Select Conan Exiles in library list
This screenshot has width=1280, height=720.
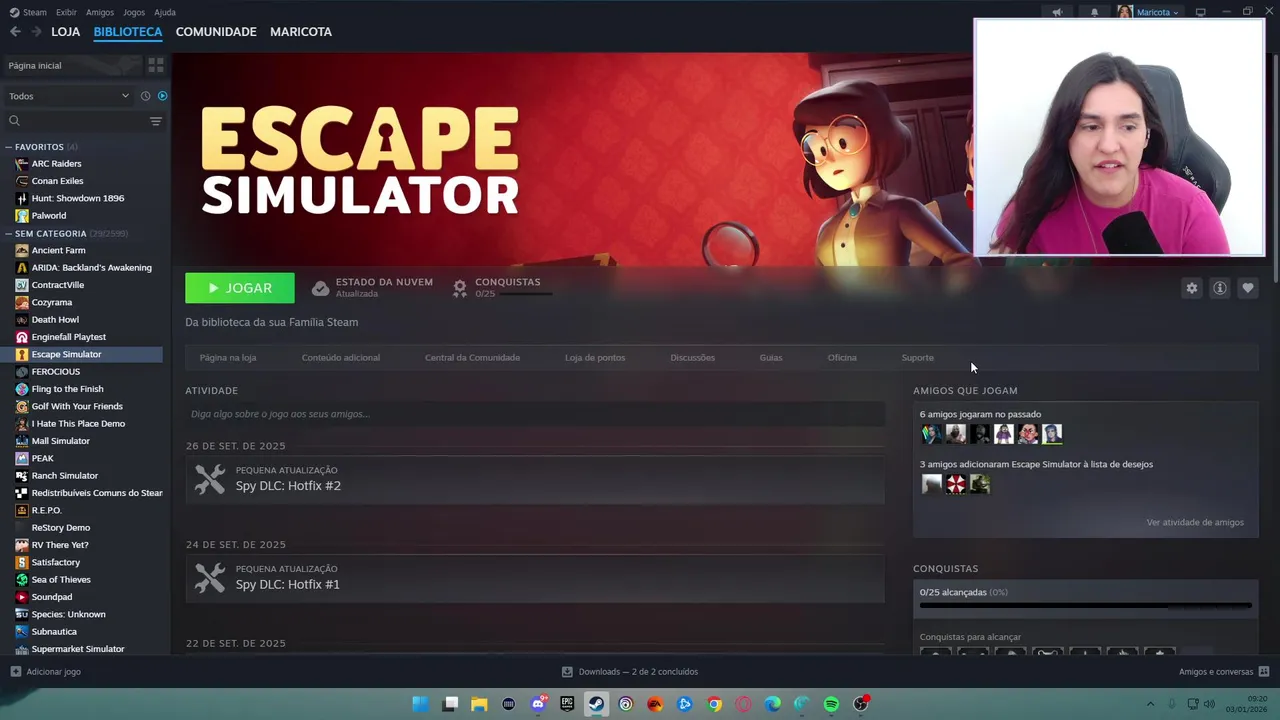click(x=57, y=181)
